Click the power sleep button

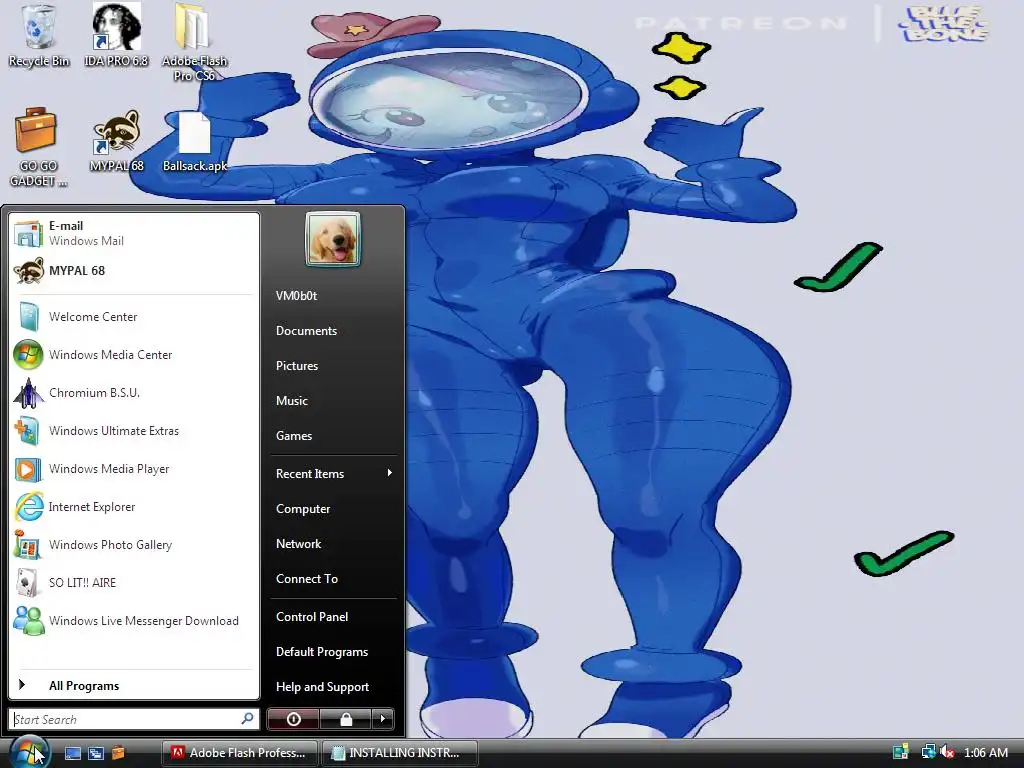(293, 719)
